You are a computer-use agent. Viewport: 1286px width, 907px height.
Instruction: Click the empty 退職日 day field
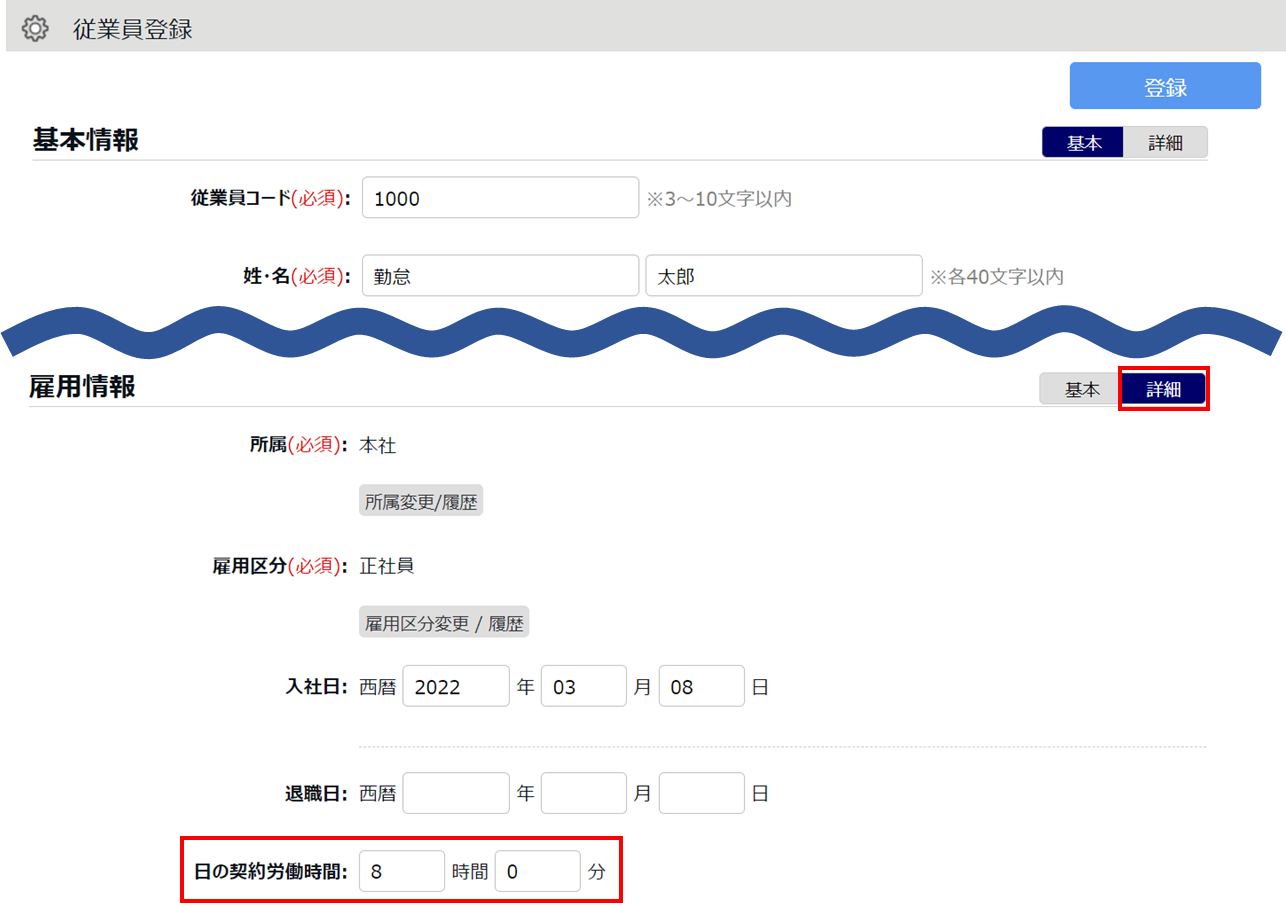(701, 793)
